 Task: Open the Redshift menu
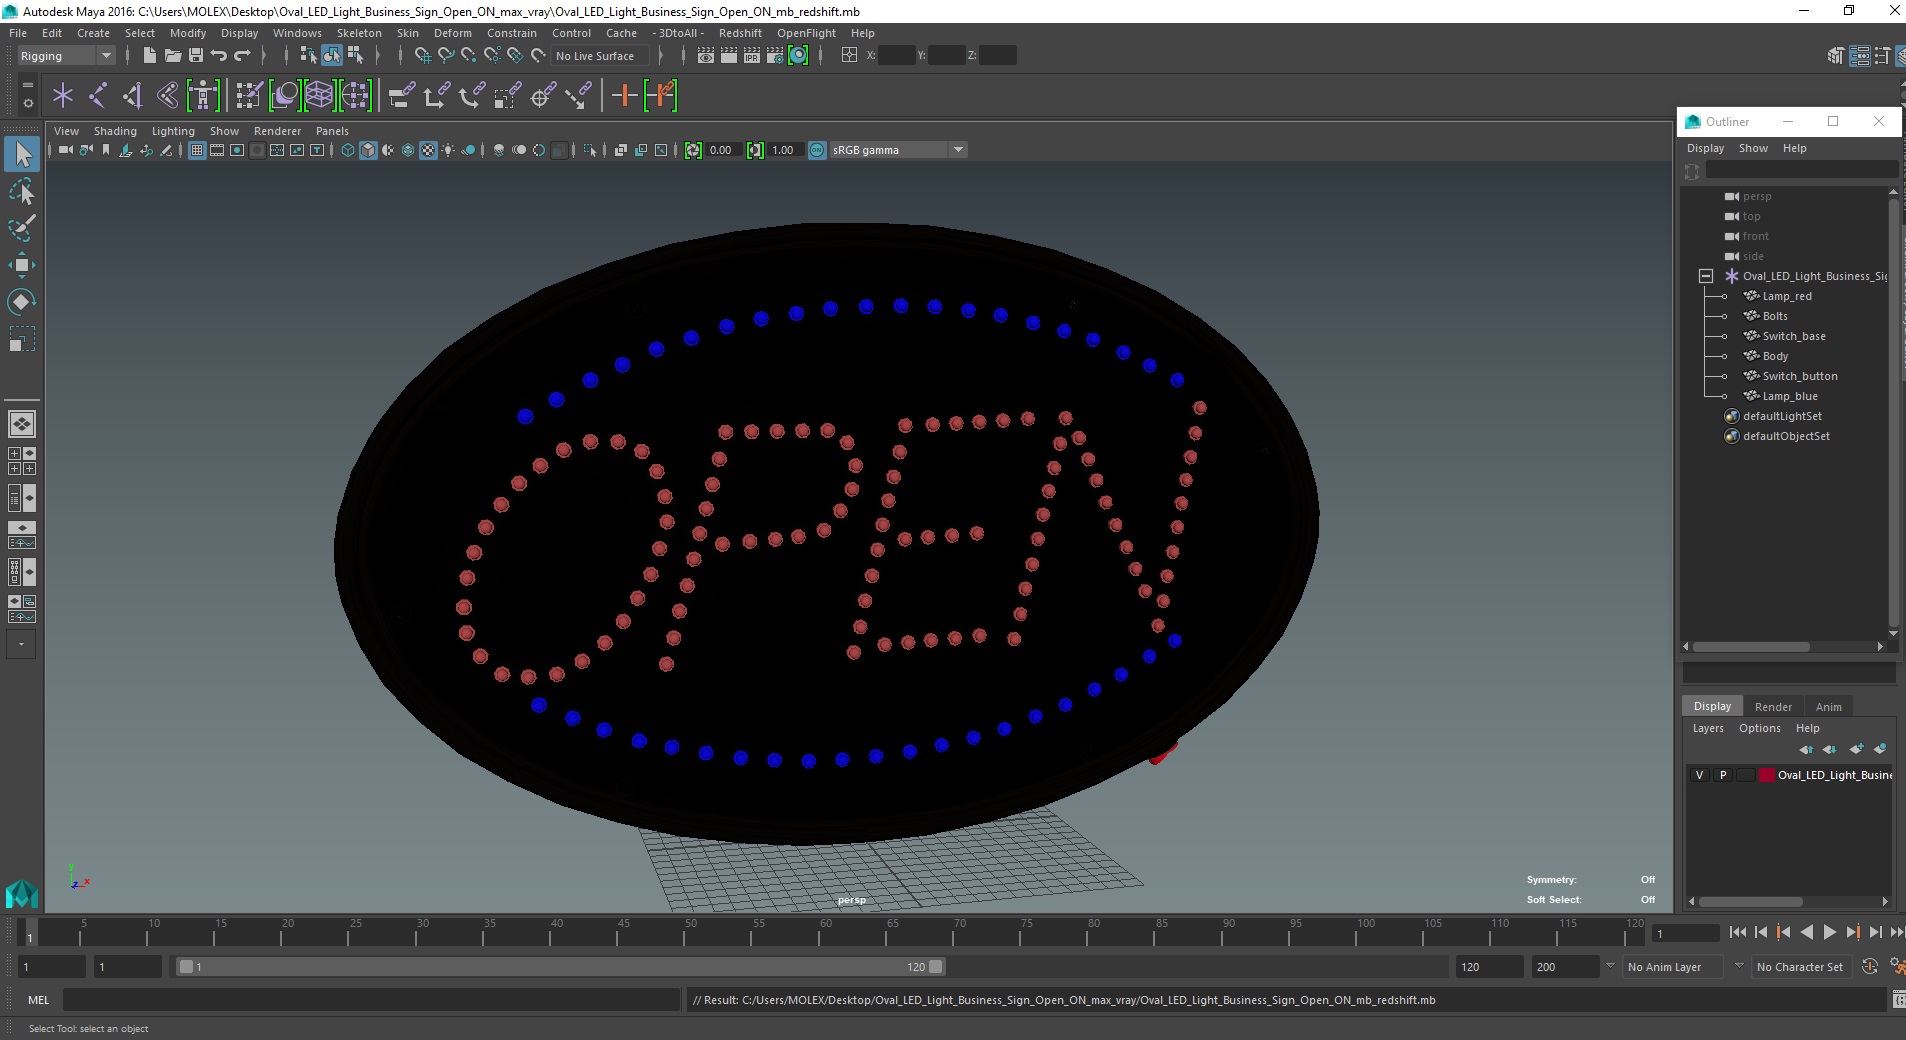(740, 33)
